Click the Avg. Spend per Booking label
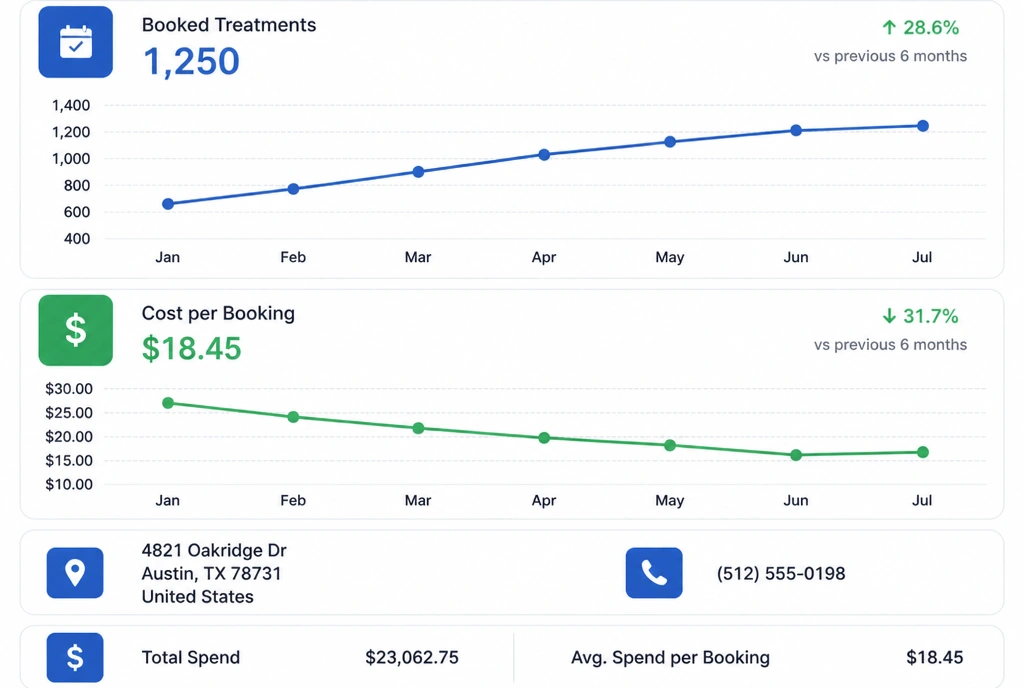Image resolution: width=1024 pixels, height=688 pixels. click(671, 657)
